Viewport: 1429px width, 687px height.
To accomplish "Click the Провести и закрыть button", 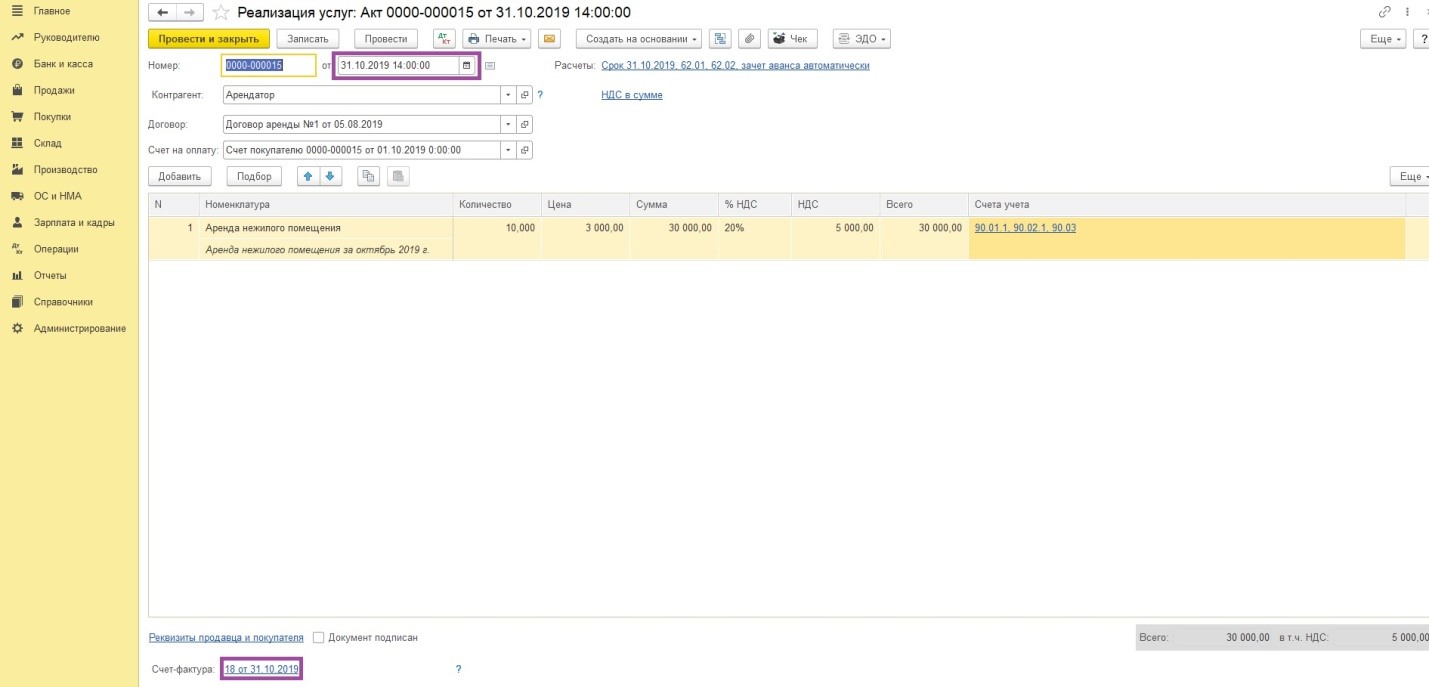I will (x=208, y=39).
